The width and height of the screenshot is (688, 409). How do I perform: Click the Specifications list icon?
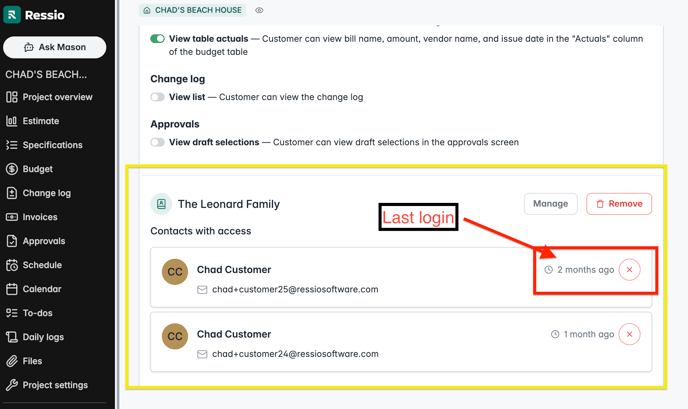tap(12, 145)
